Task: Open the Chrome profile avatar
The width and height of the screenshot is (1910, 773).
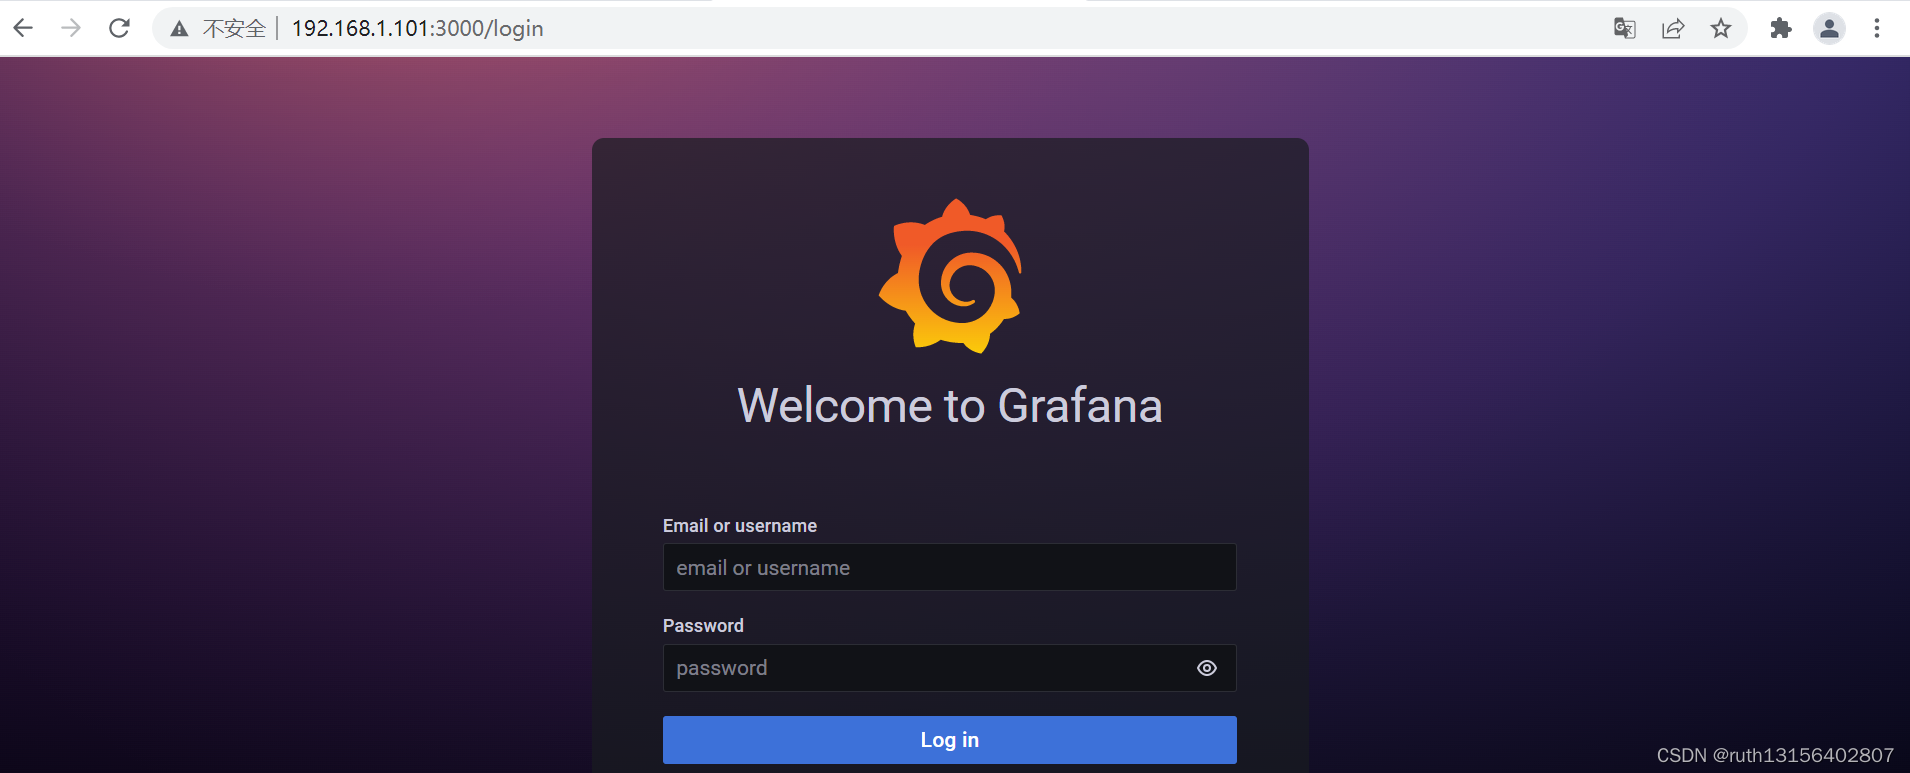Action: pyautogui.click(x=1829, y=28)
